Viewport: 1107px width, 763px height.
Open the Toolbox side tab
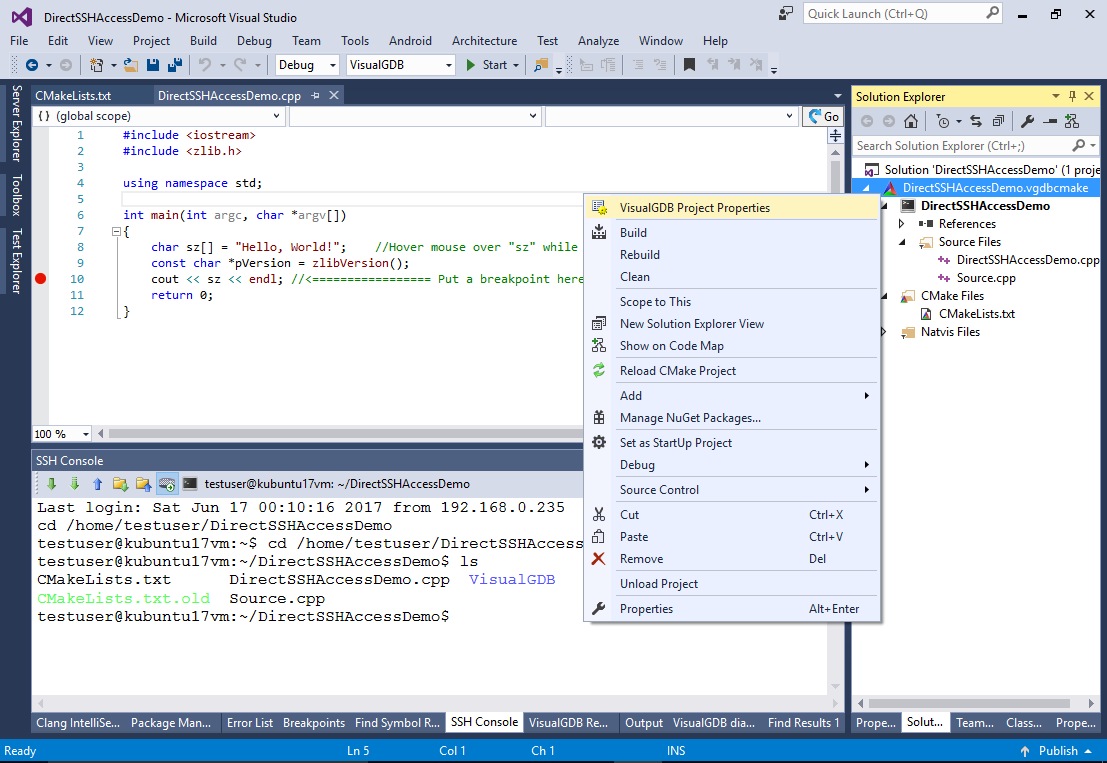point(16,195)
